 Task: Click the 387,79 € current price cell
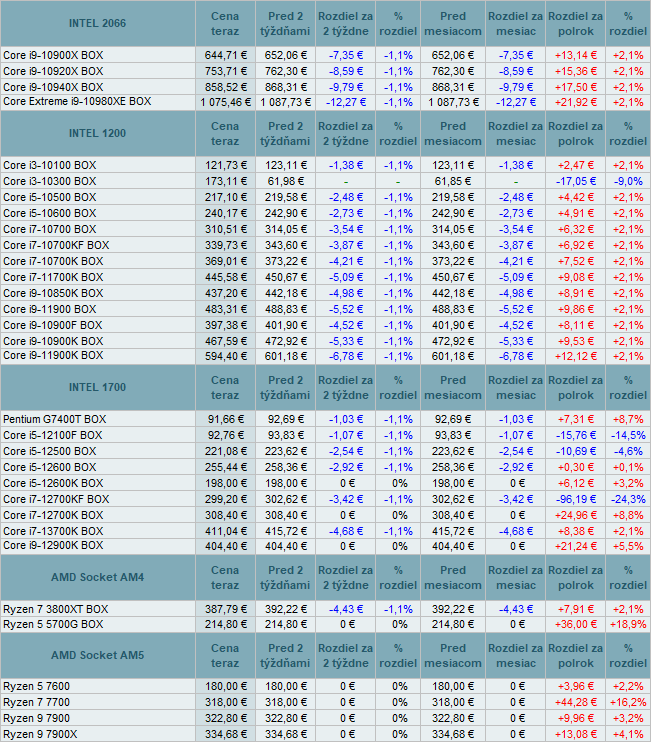pyautogui.click(x=226, y=610)
